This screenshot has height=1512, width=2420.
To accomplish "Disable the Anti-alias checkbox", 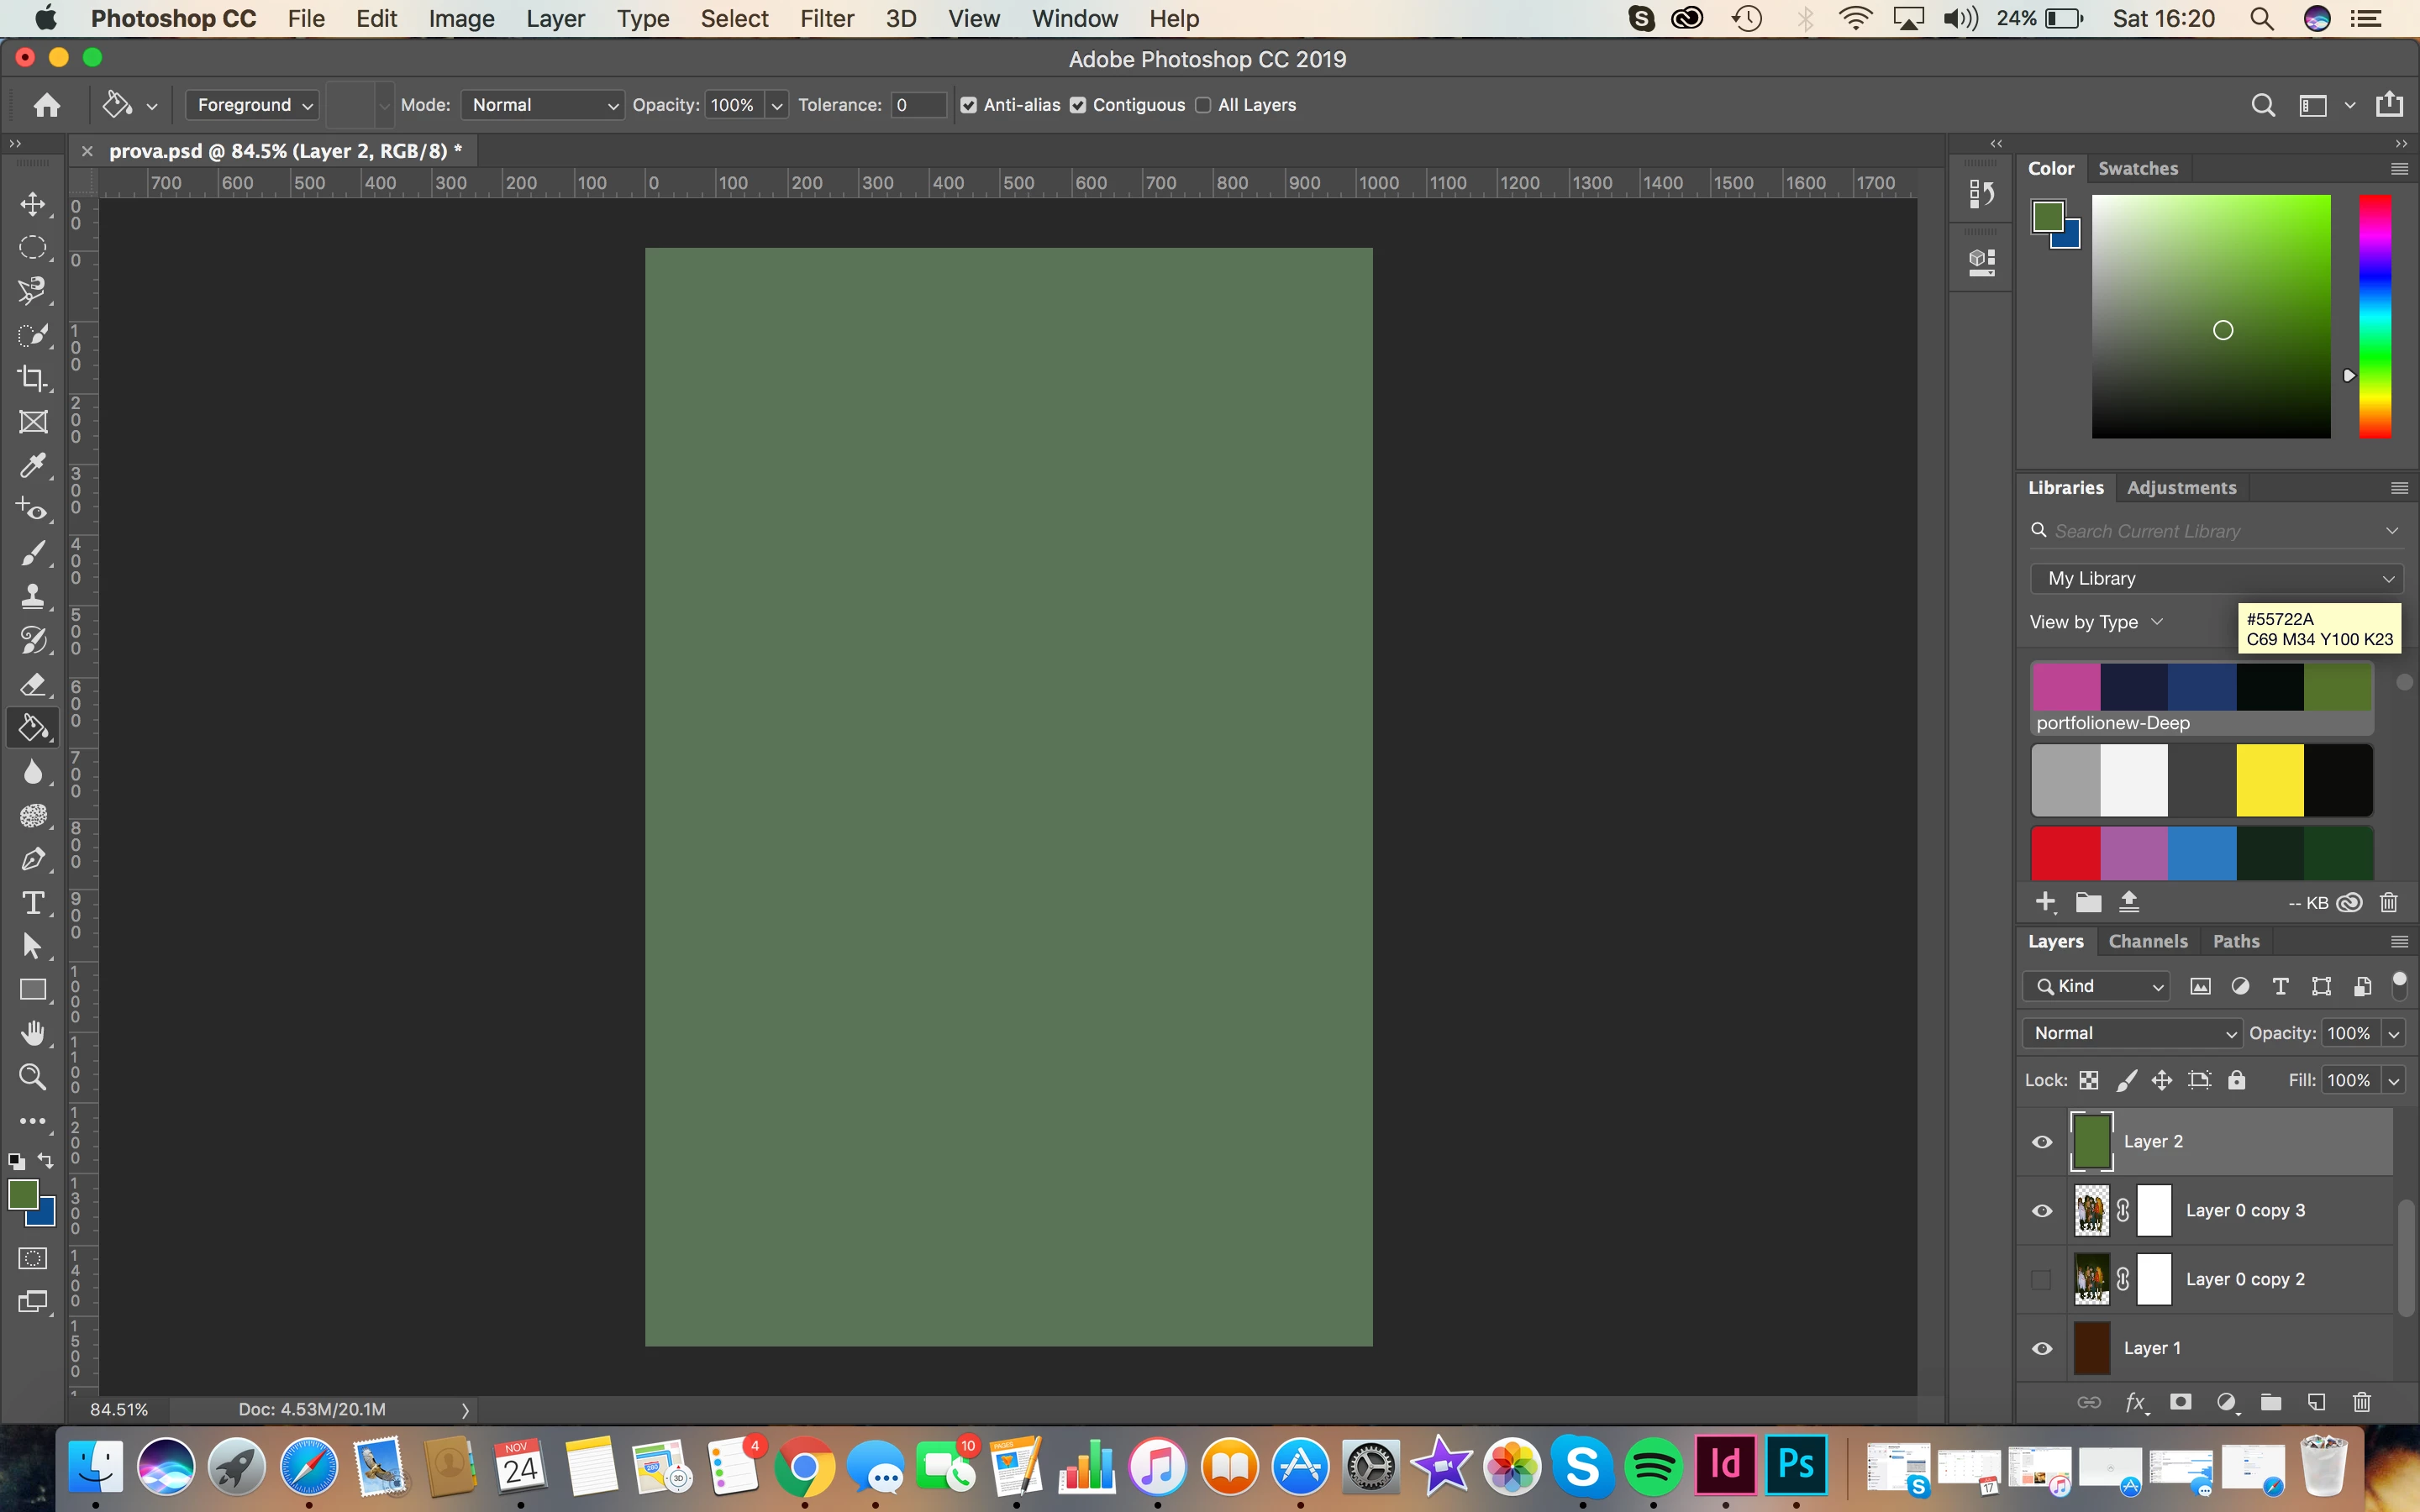I will tap(968, 105).
